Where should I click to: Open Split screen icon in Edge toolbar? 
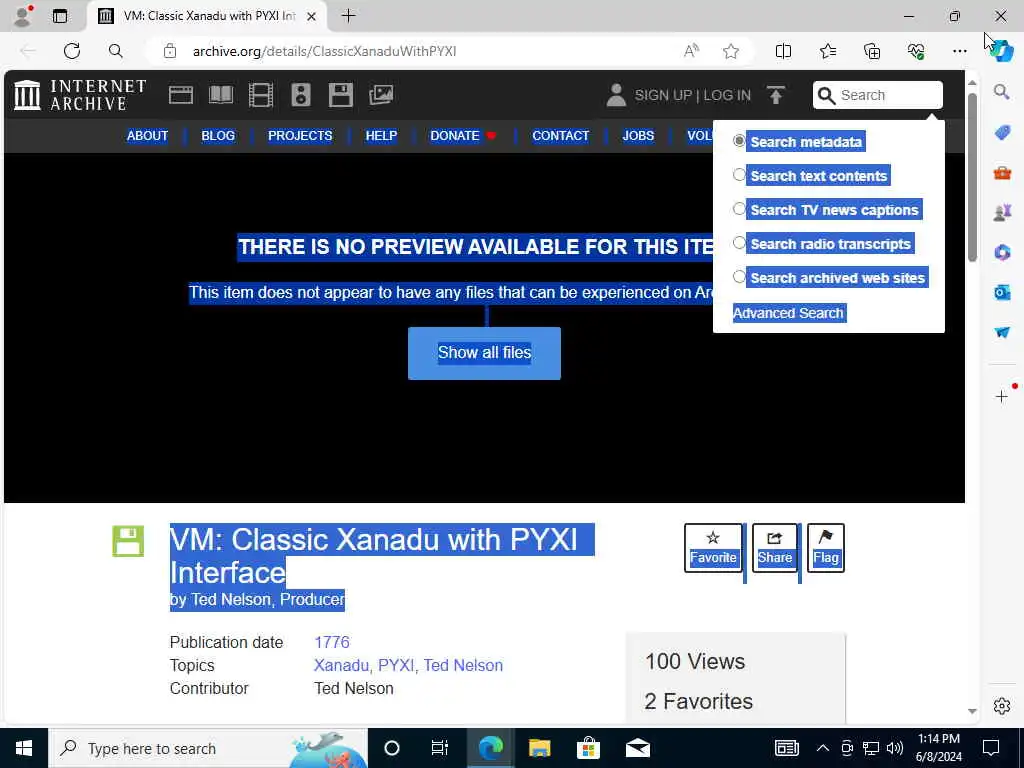pos(783,51)
